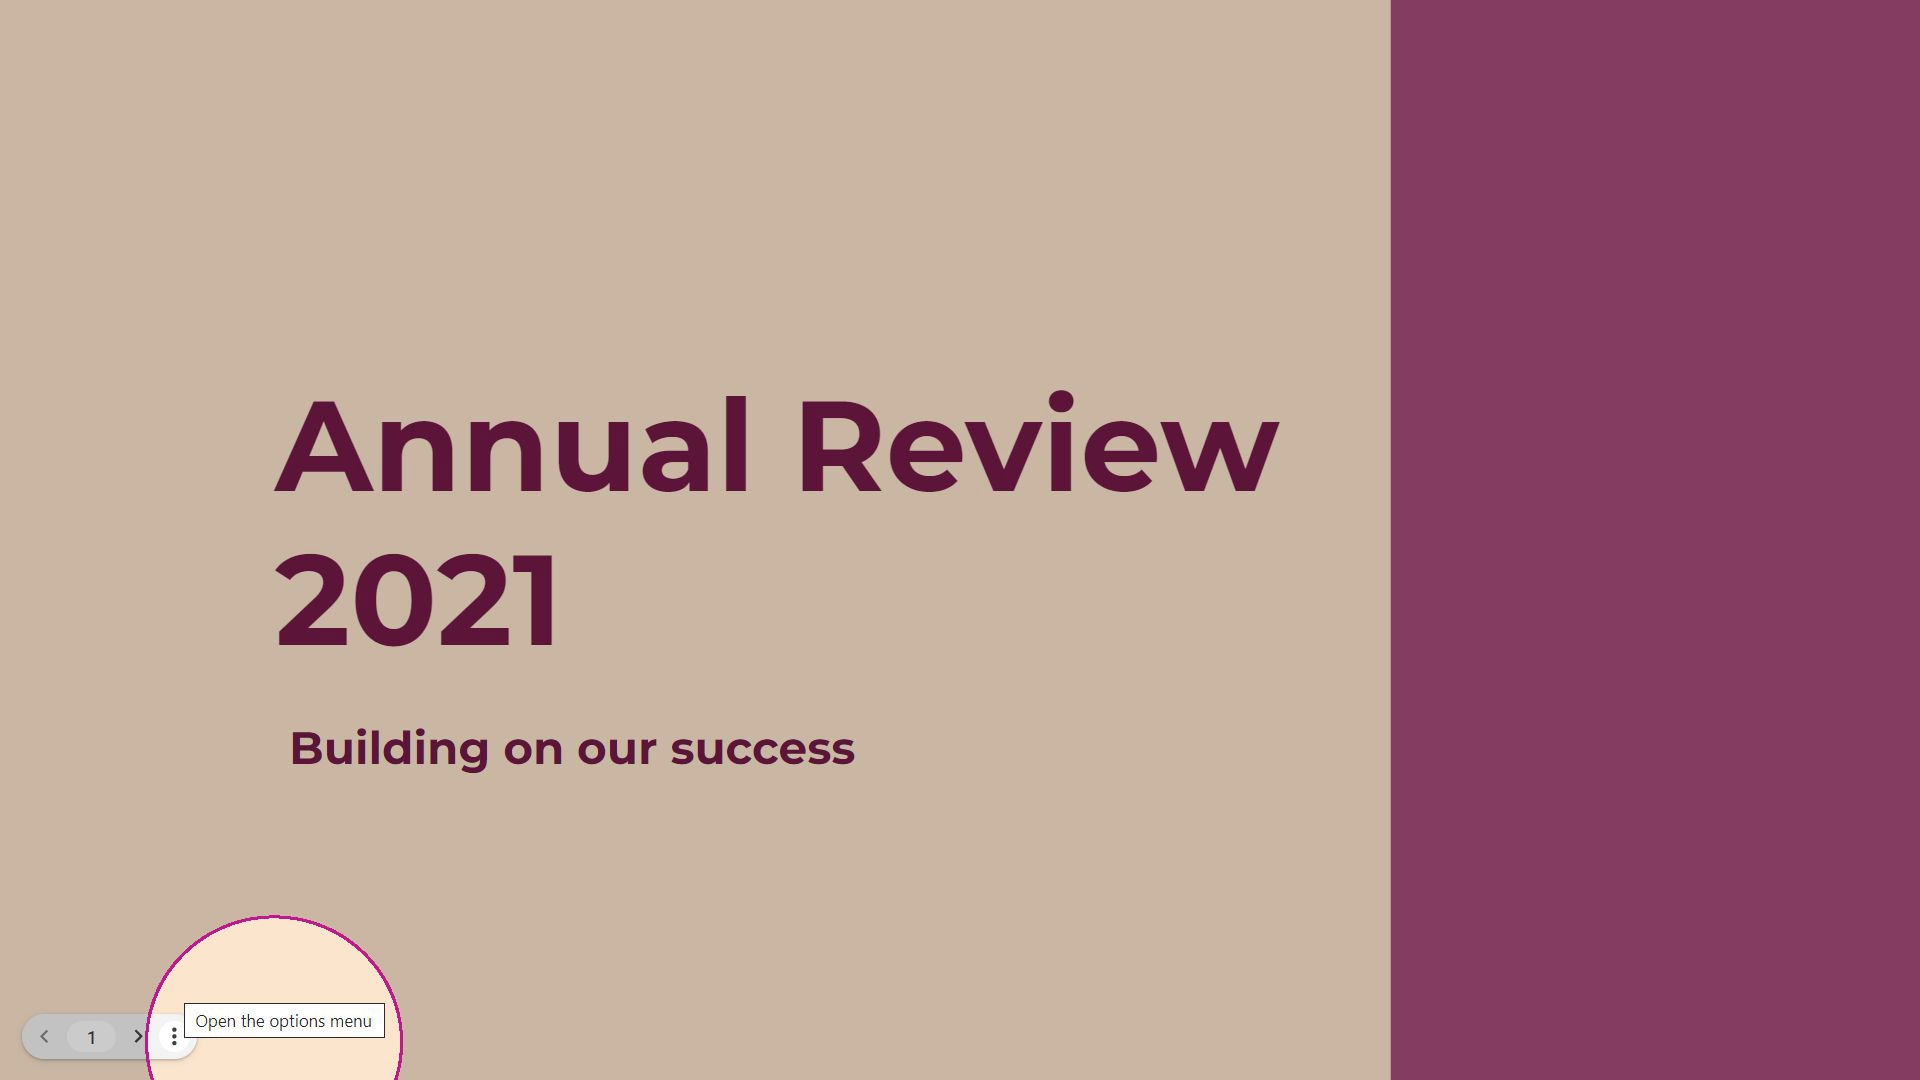
Task: Click the 'Building on our success' subtitle
Action: point(571,748)
